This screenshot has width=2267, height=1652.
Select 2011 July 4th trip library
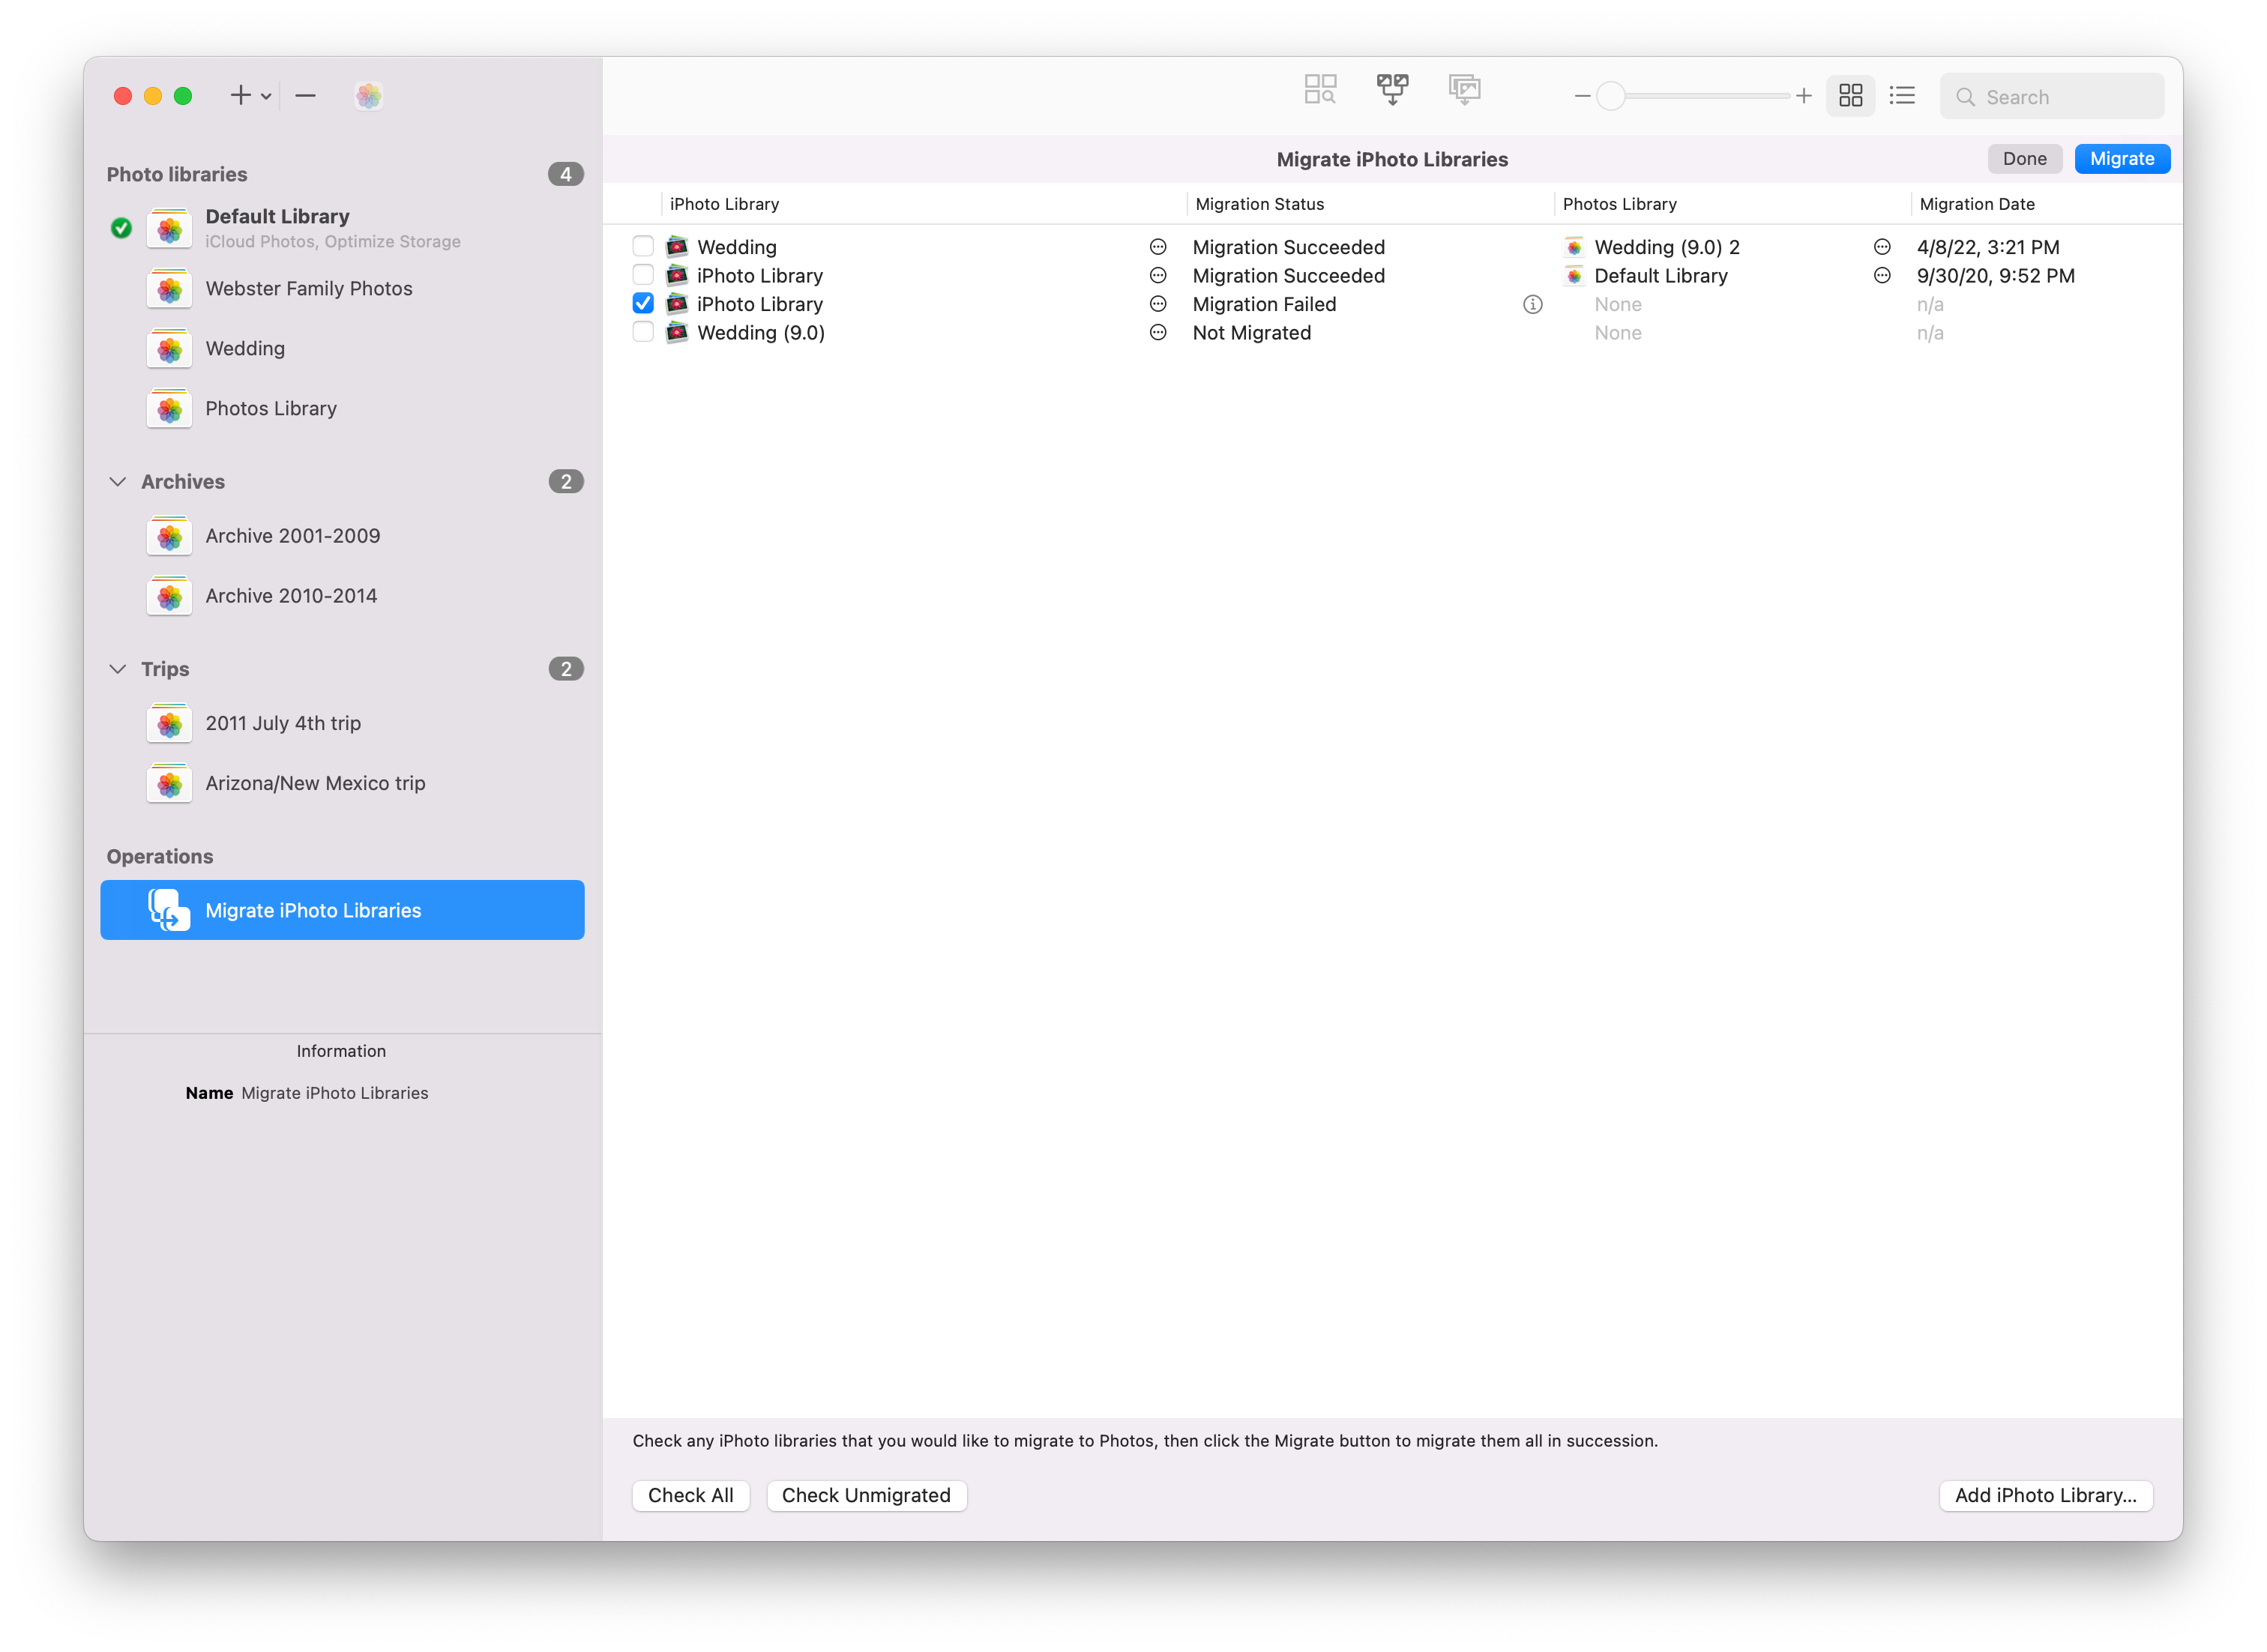click(x=342, y=724)
